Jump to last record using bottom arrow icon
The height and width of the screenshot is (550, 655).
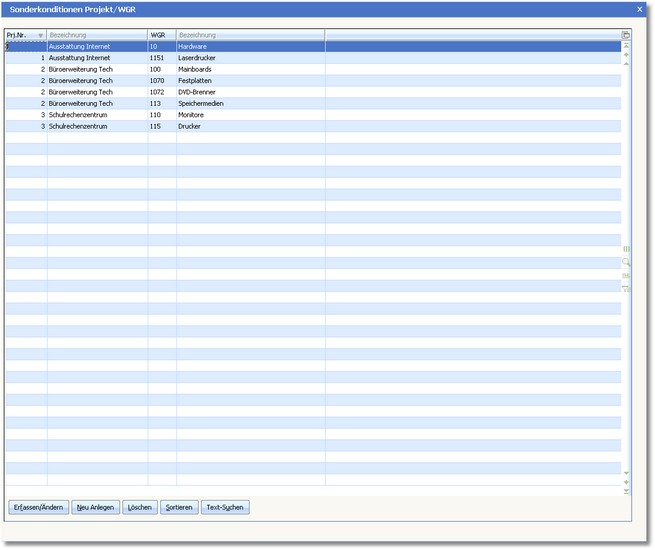pyautogui.click(x=626, y=491)
